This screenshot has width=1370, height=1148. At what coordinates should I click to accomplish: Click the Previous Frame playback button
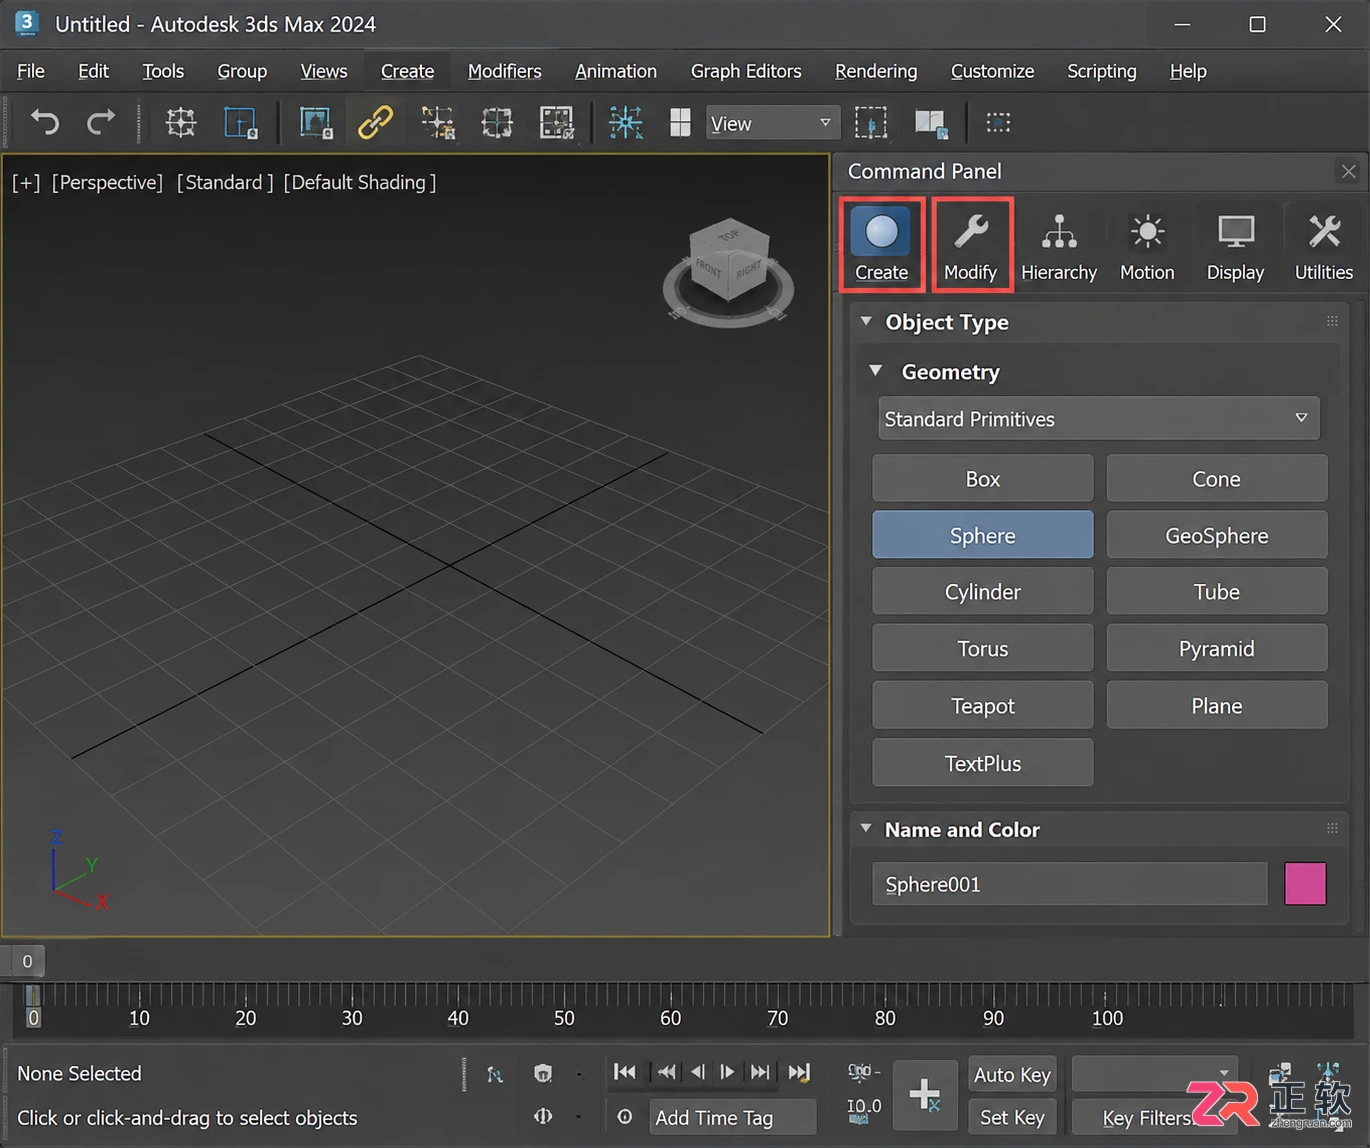666,1072
